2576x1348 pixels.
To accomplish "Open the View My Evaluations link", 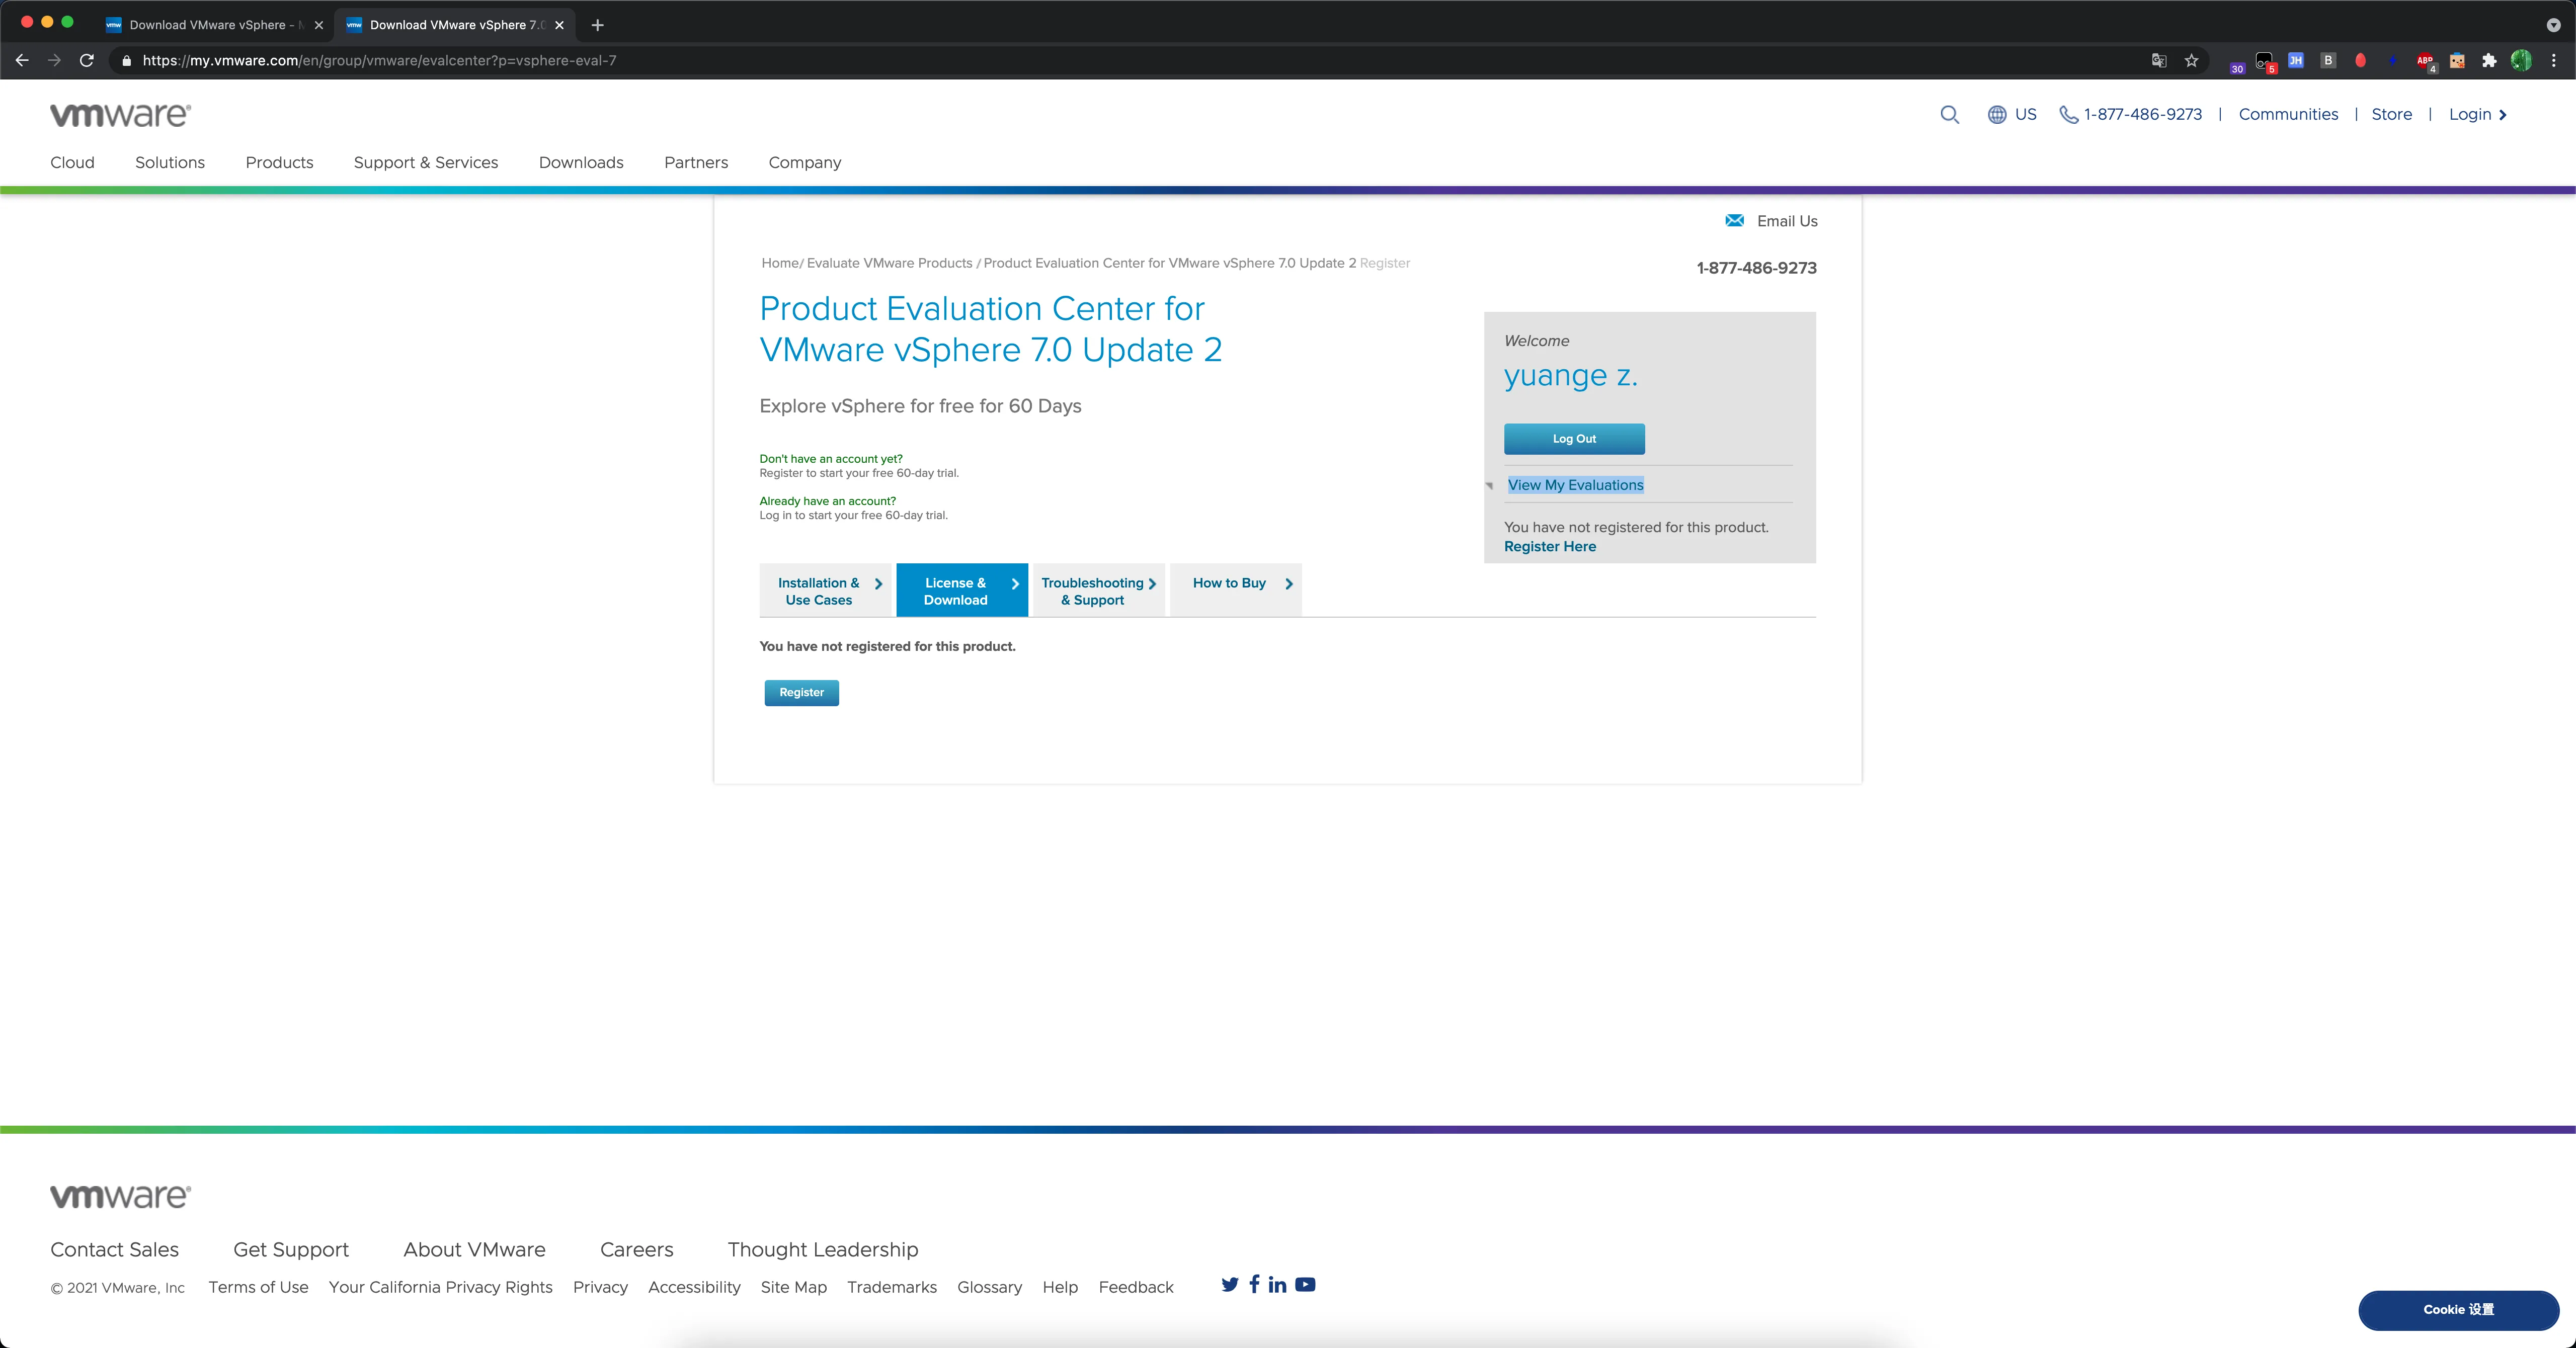I will 1576,485.
